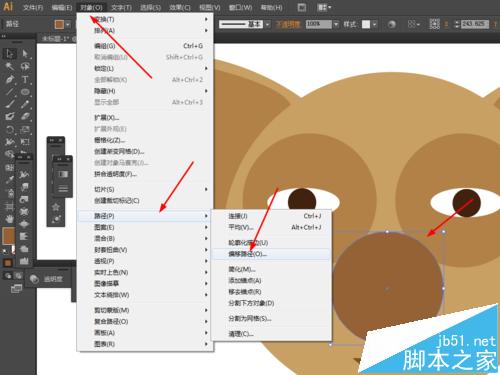Open the 窗口(W) menu

pyautogui.click(x=240, y=7)
